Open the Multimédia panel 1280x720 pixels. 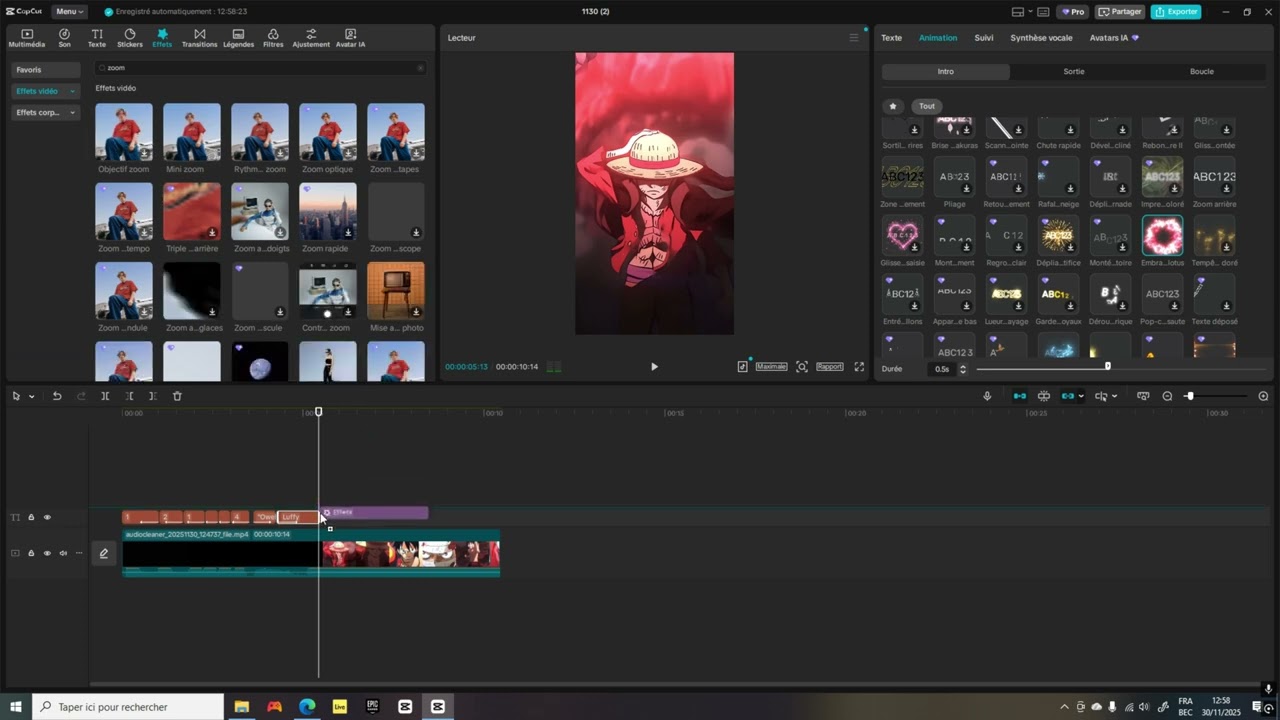tap(26, 38)
